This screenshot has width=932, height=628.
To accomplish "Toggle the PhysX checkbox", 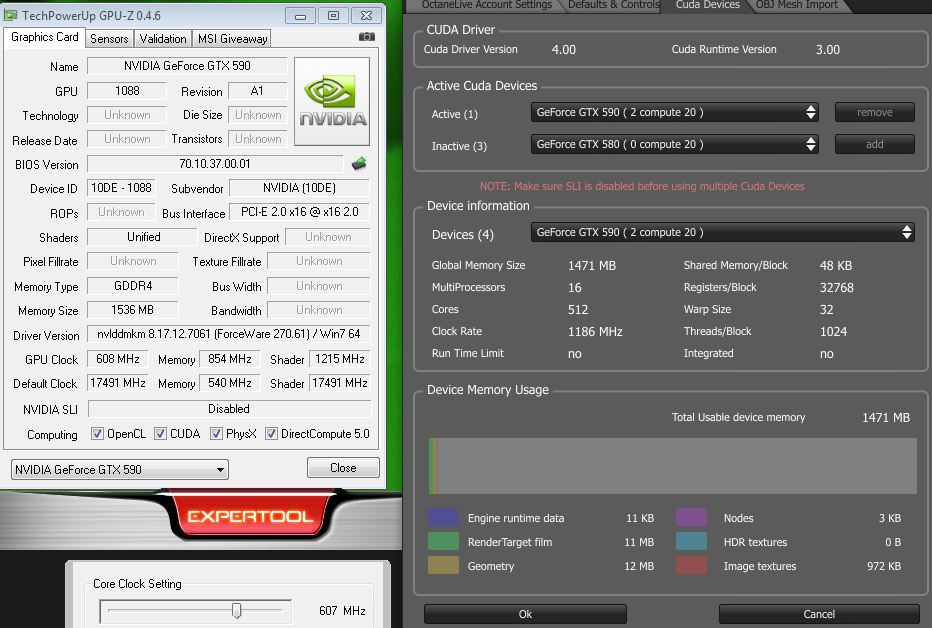I will point(216,434).
